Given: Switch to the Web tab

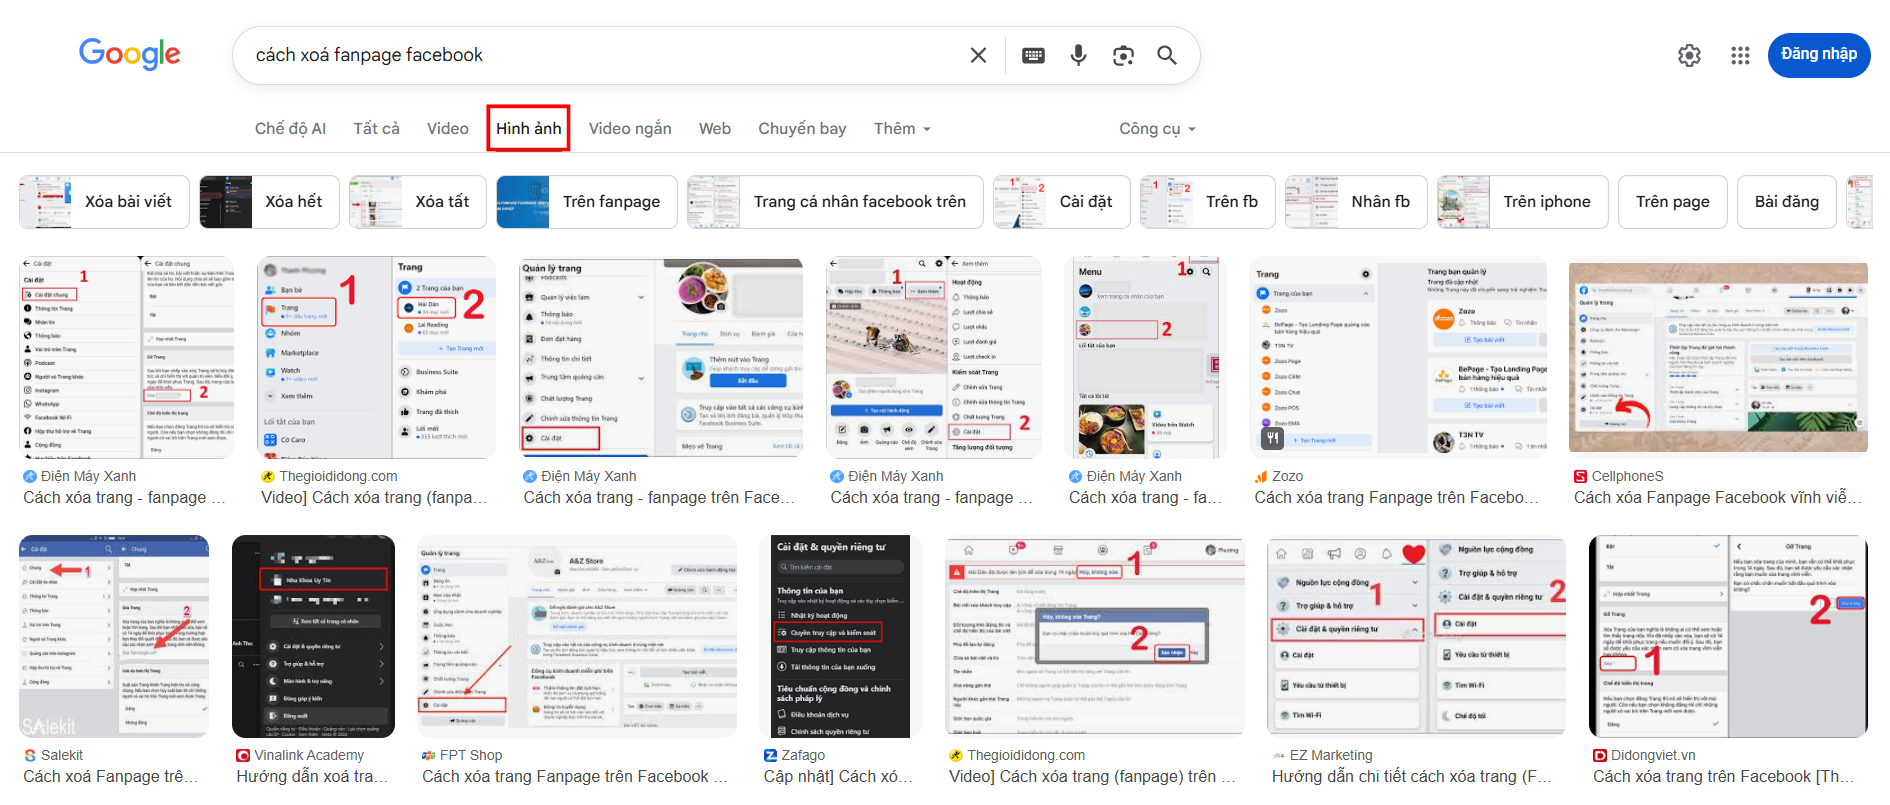Looking at the screenshot, I should pyautogui.click(x=714, y=128).
